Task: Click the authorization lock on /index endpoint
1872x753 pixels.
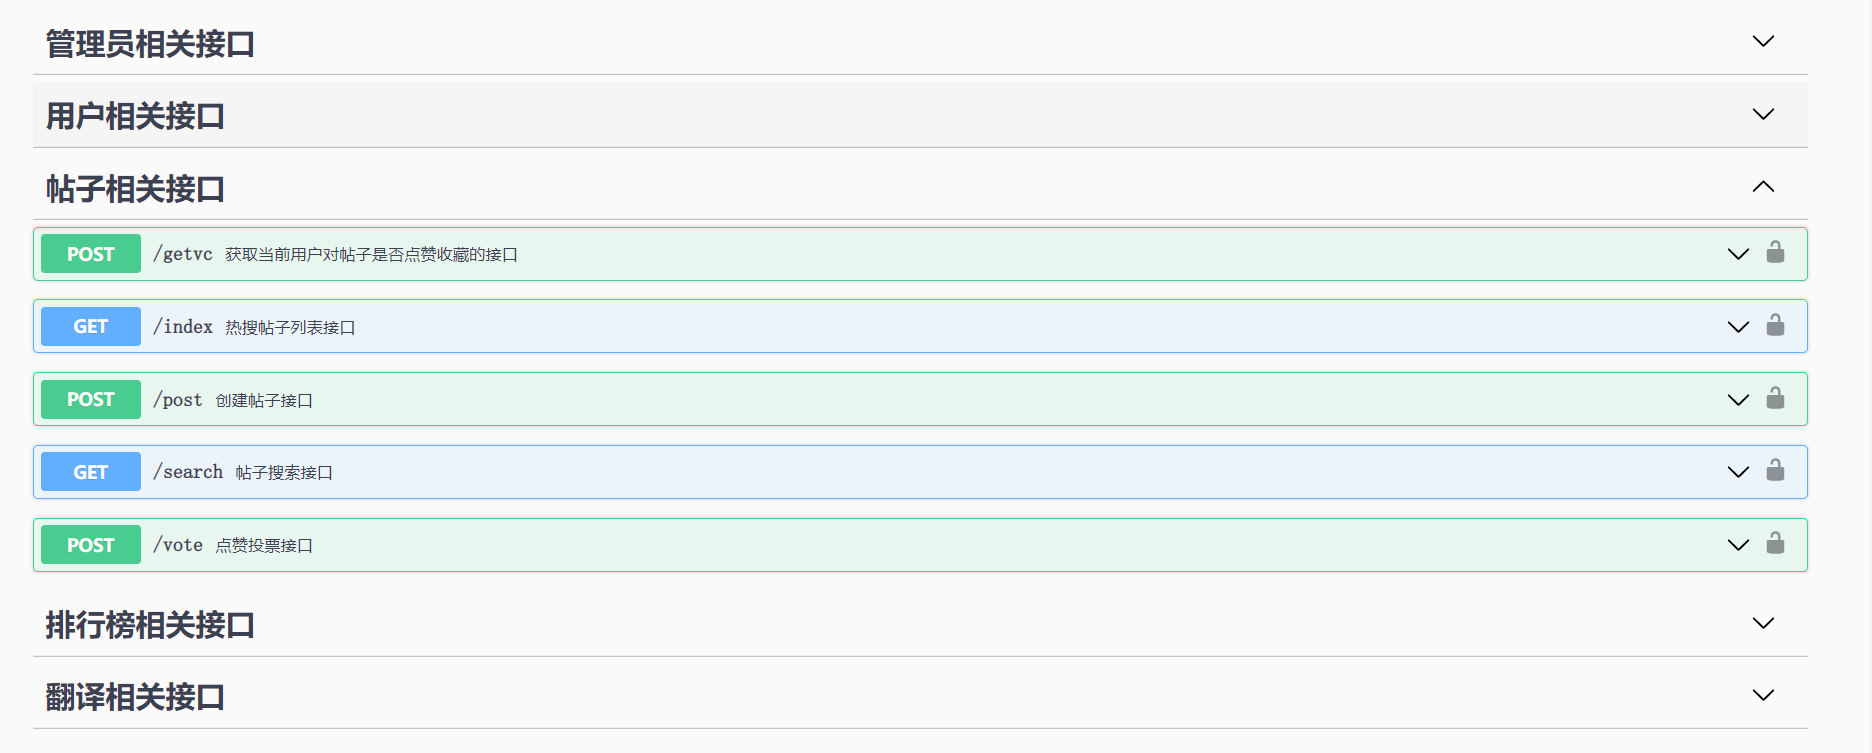Action: [x=1775, y=325]
